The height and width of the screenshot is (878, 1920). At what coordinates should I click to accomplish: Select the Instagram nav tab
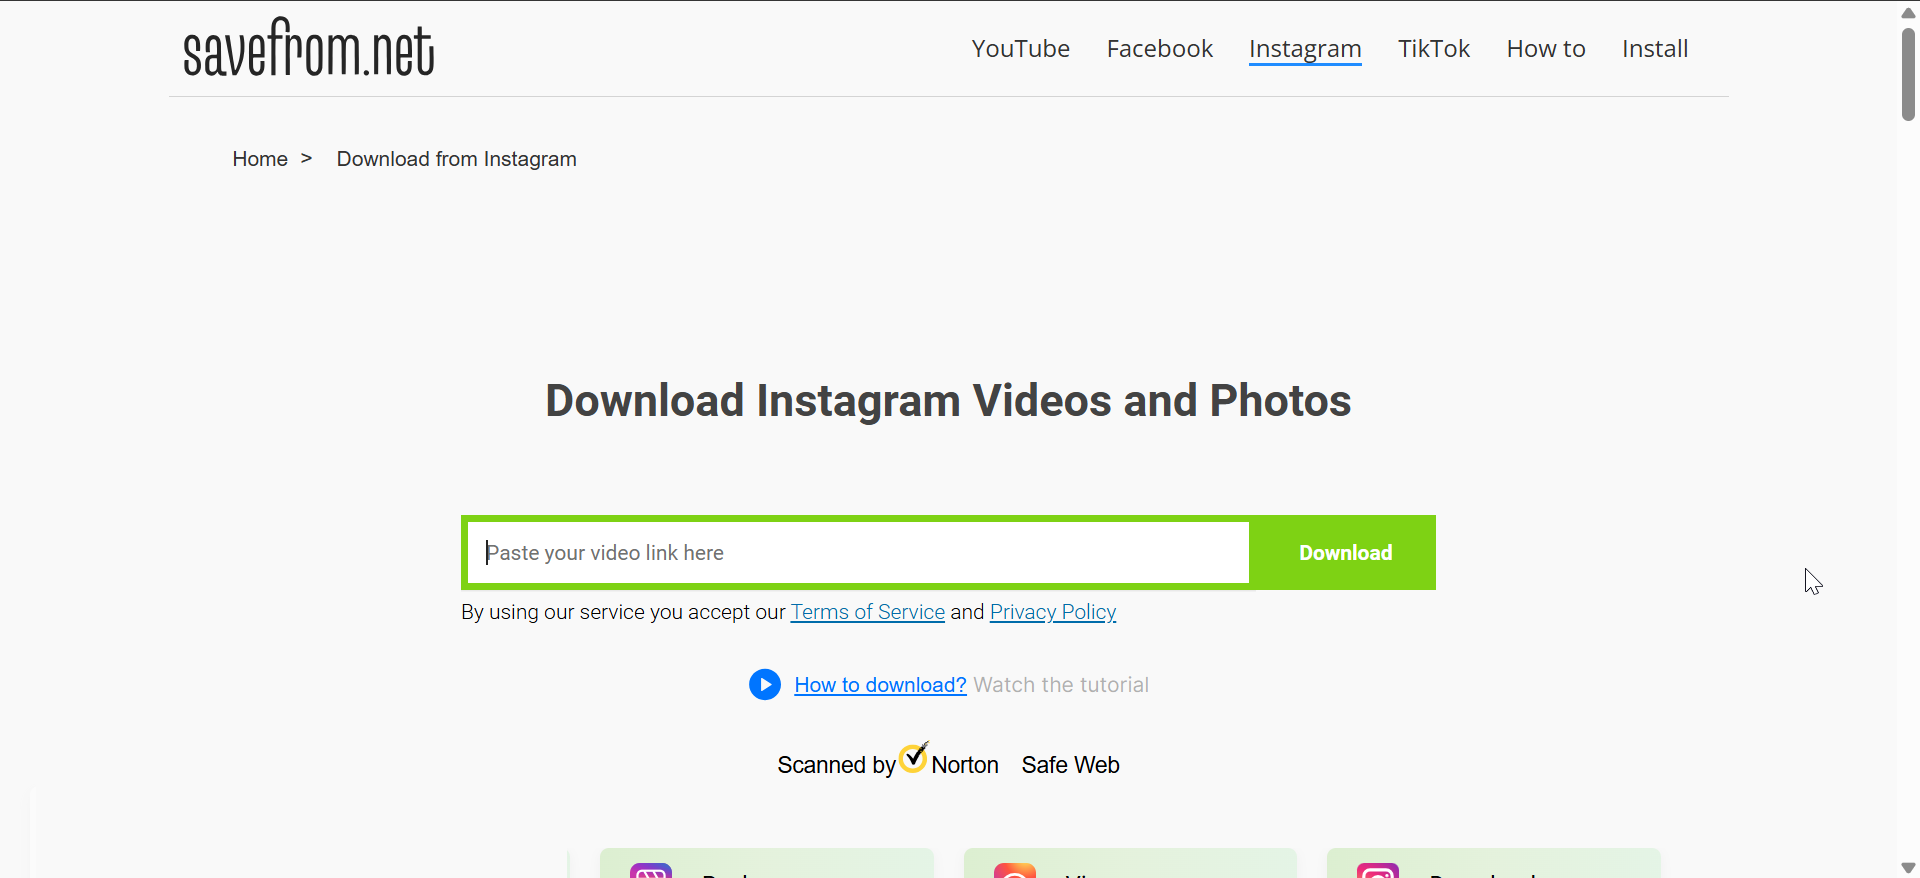pyautogui.click(x=1305, y=49)
